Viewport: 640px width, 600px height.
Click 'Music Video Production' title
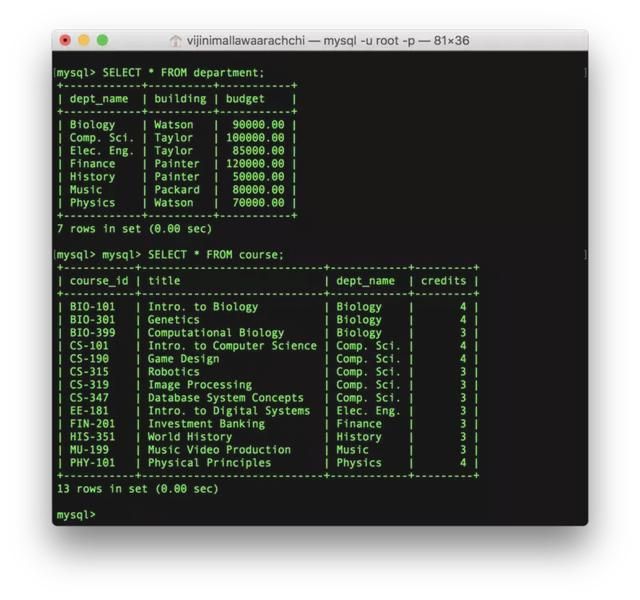click(x=219, y=450)
